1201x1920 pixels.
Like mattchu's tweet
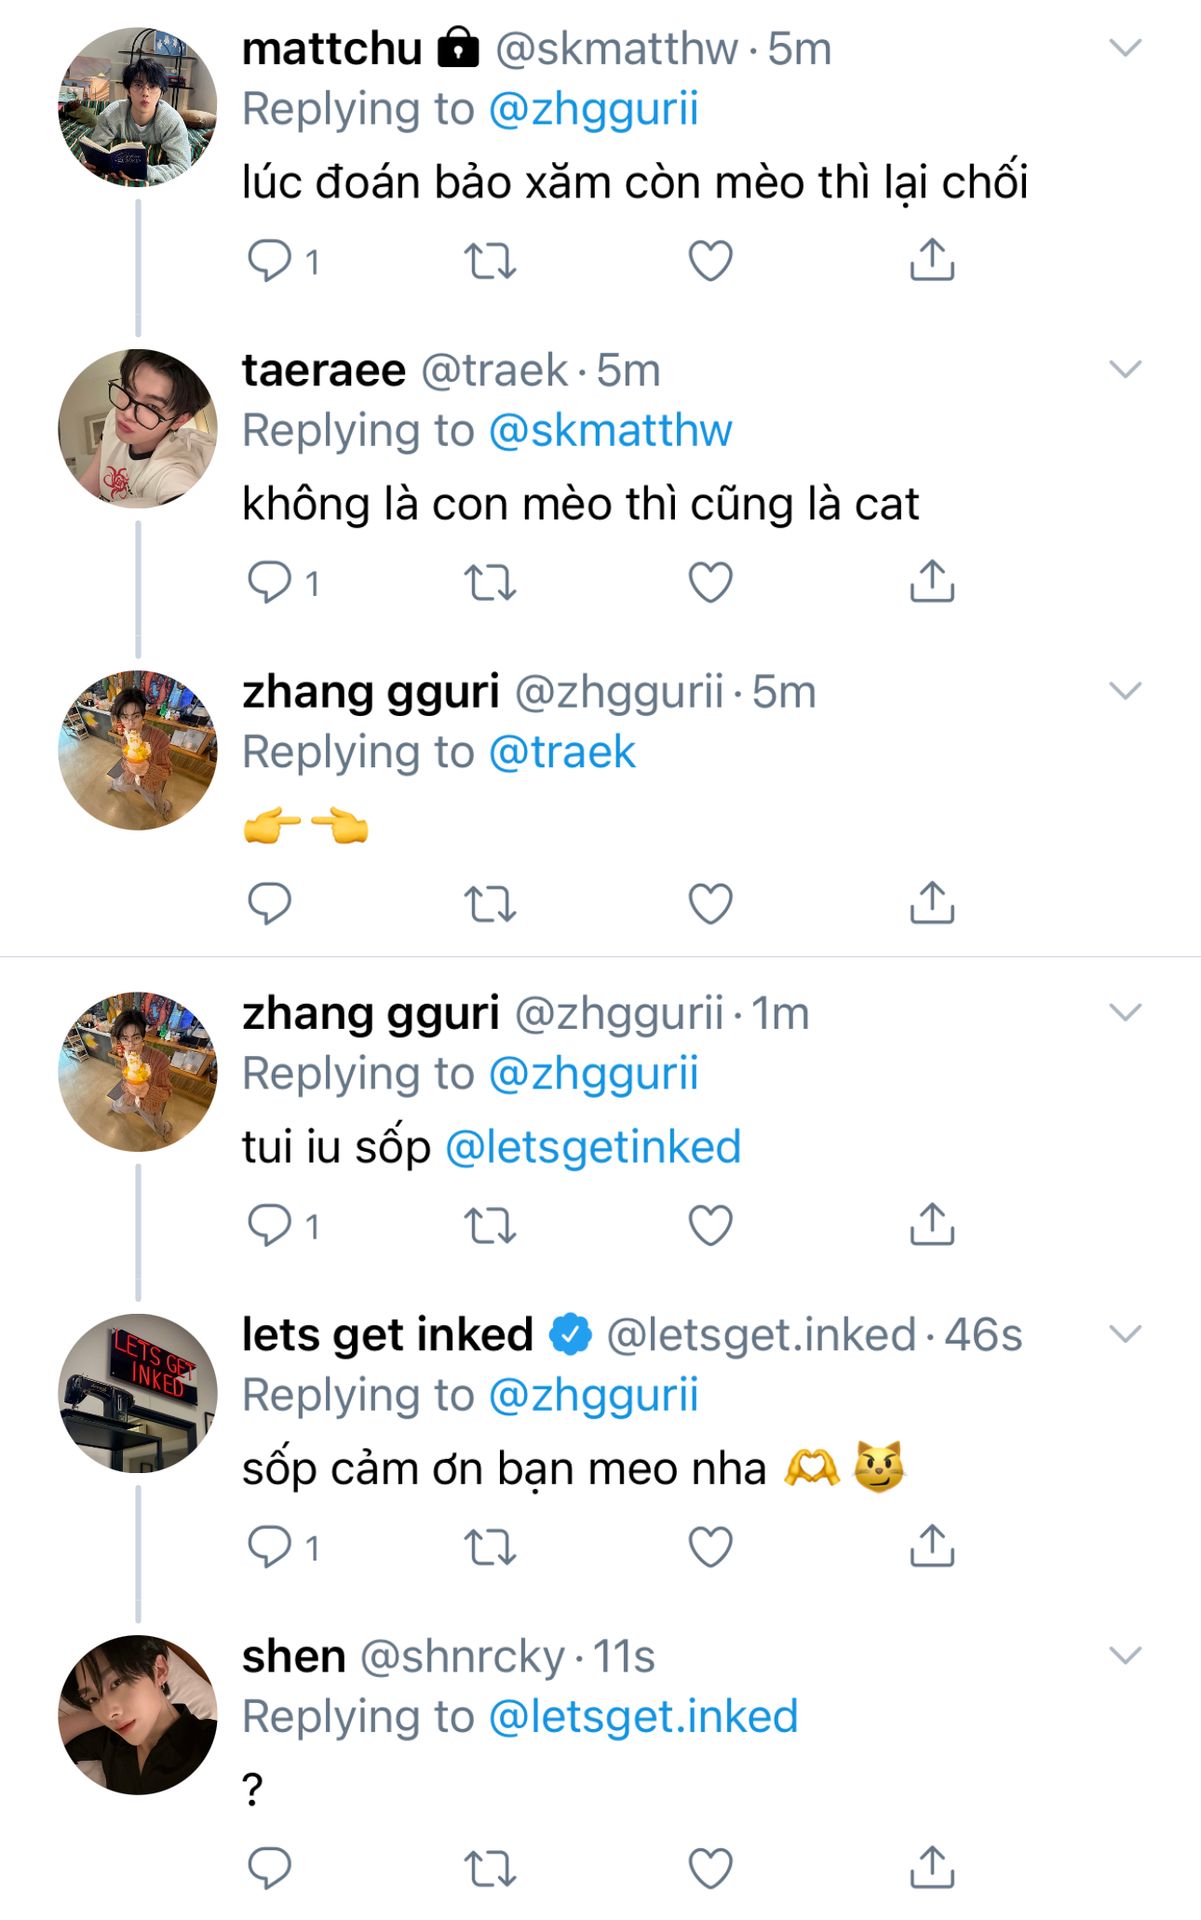(711, 261)
